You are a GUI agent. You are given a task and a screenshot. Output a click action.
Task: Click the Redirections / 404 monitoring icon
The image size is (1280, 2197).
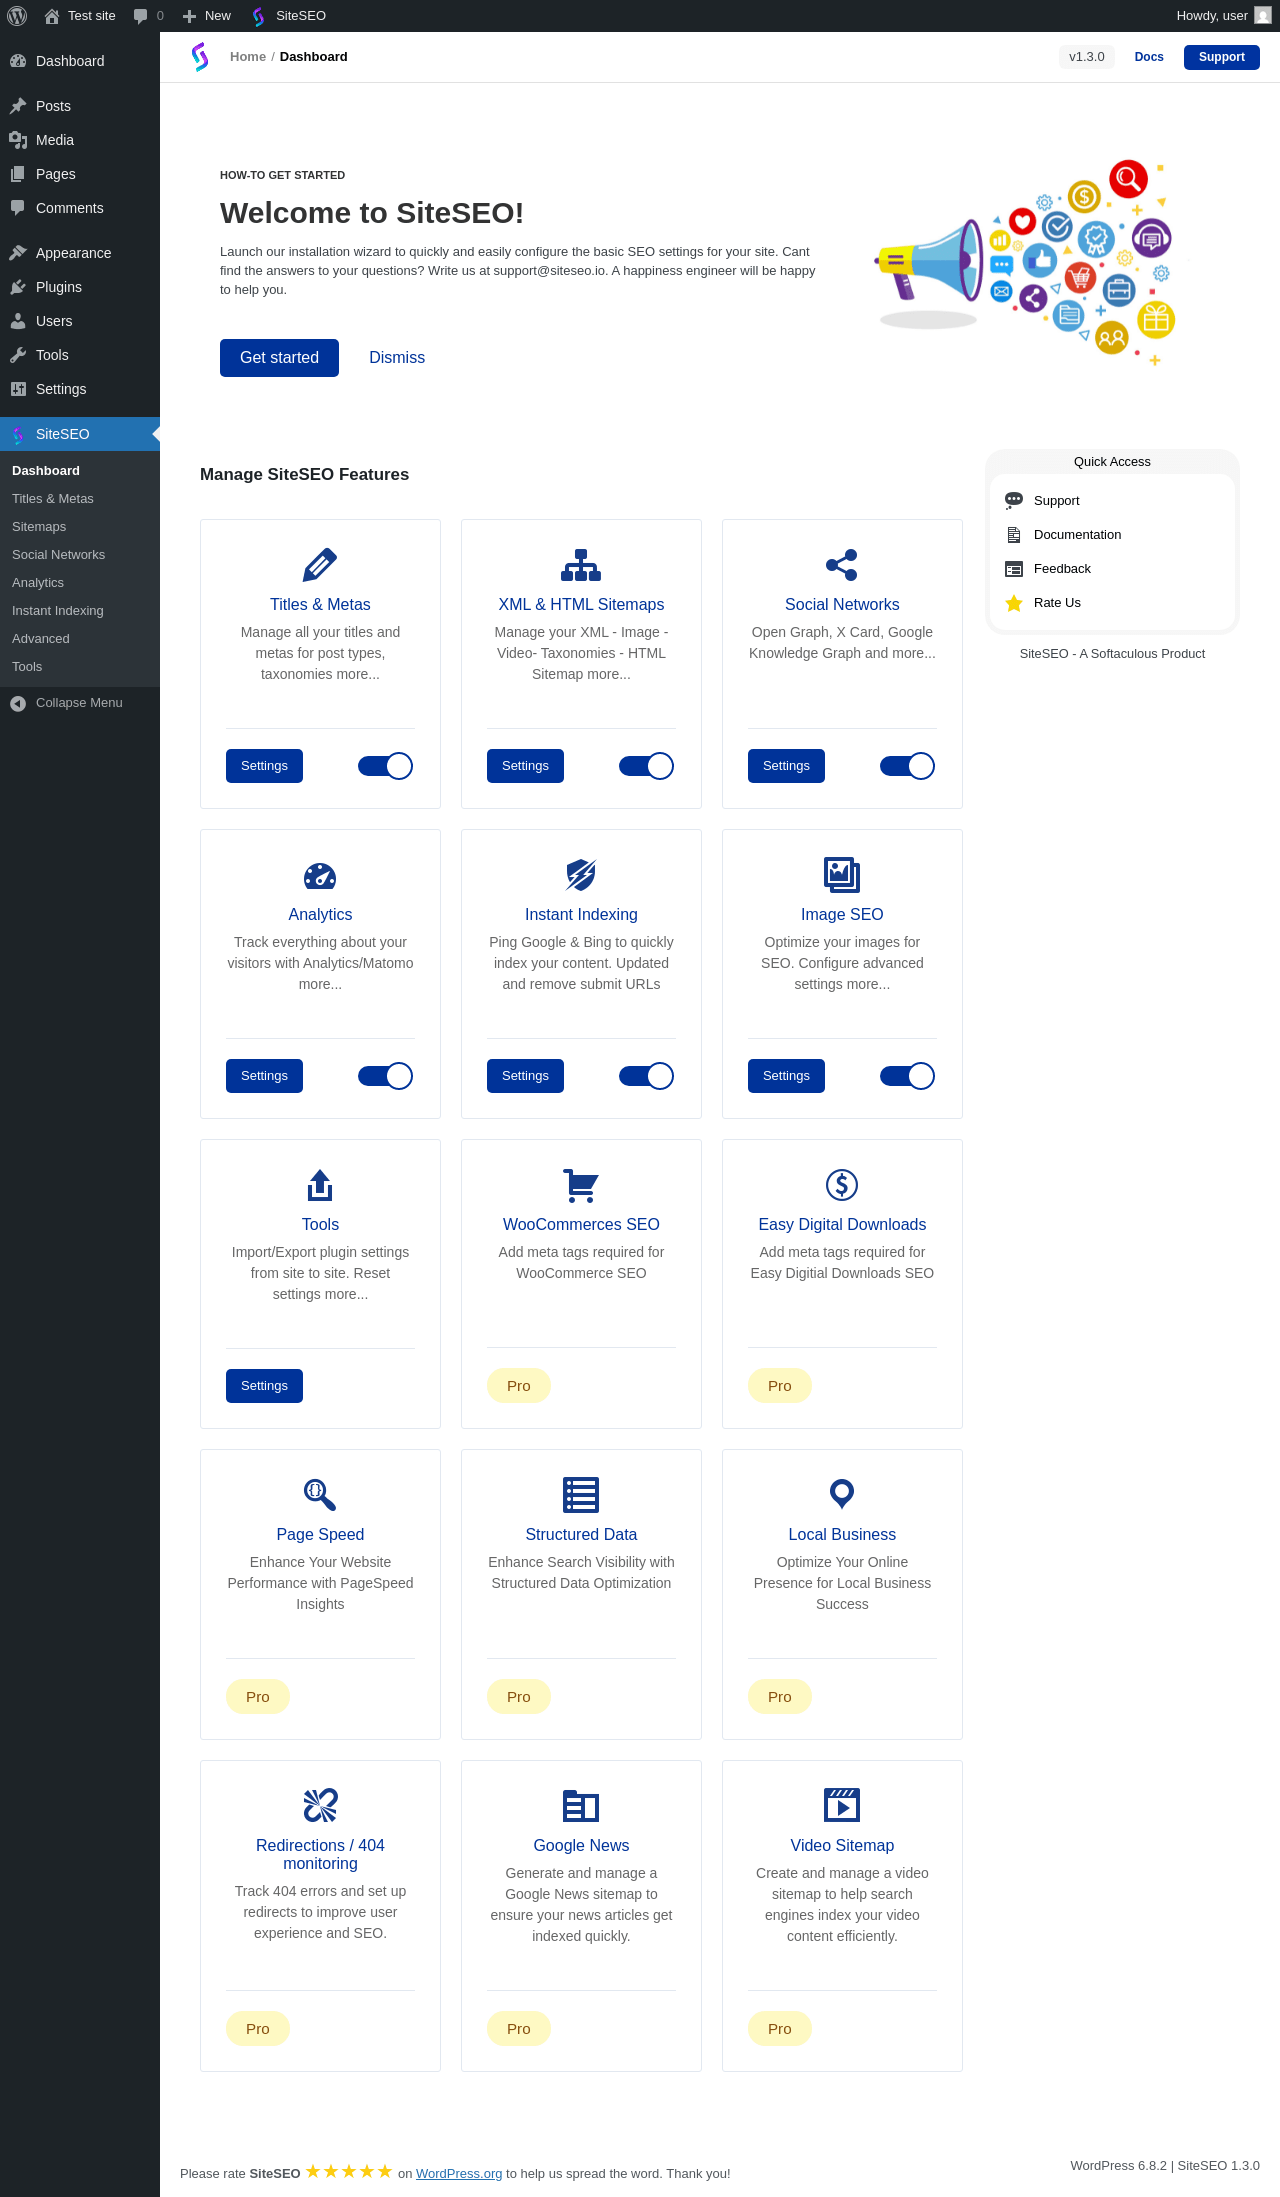coord(320,1805)
